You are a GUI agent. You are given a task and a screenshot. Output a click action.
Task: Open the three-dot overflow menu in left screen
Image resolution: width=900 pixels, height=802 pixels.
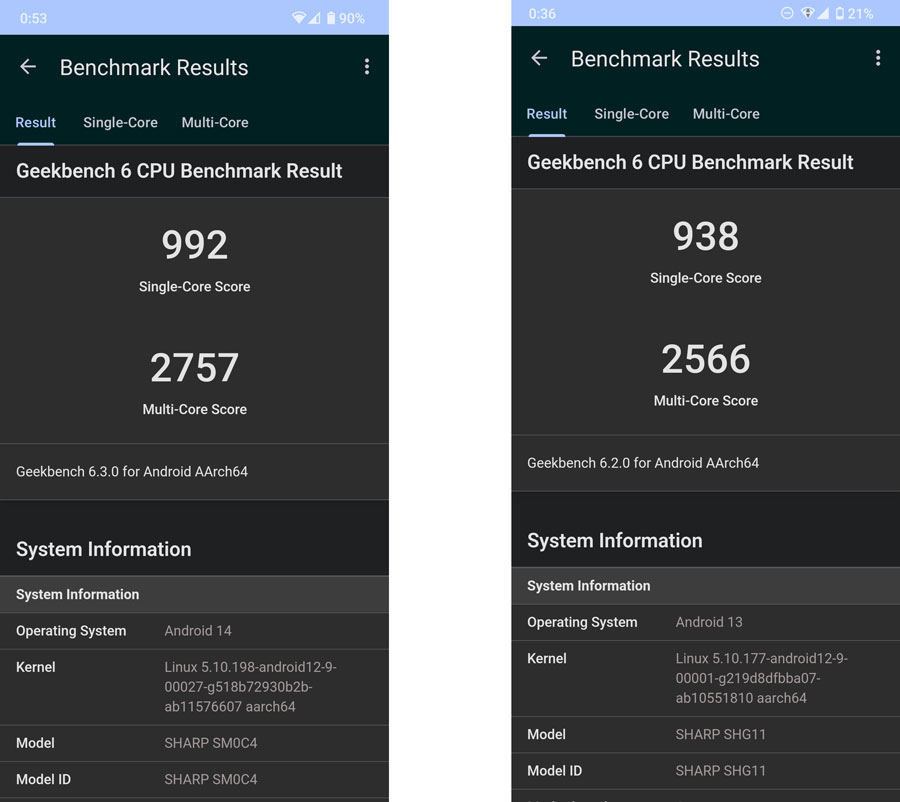tap(367, 67)
